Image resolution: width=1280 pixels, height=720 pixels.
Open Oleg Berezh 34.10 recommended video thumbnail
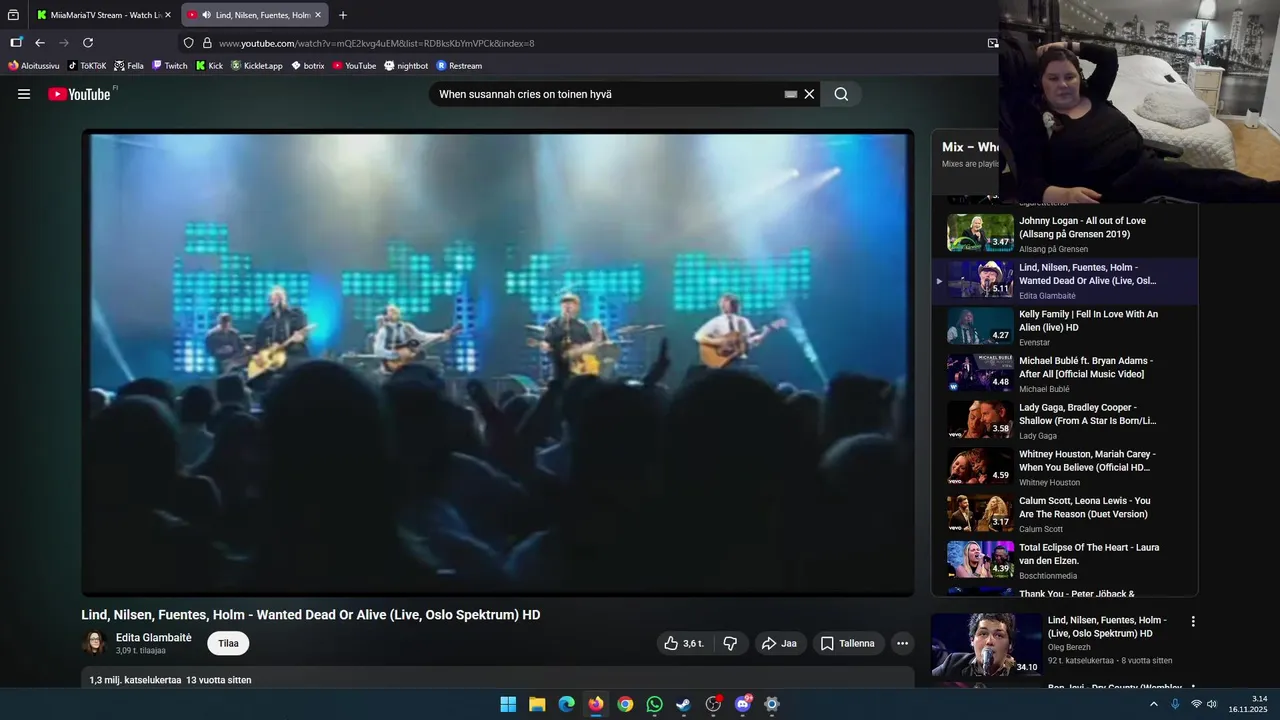986,644
